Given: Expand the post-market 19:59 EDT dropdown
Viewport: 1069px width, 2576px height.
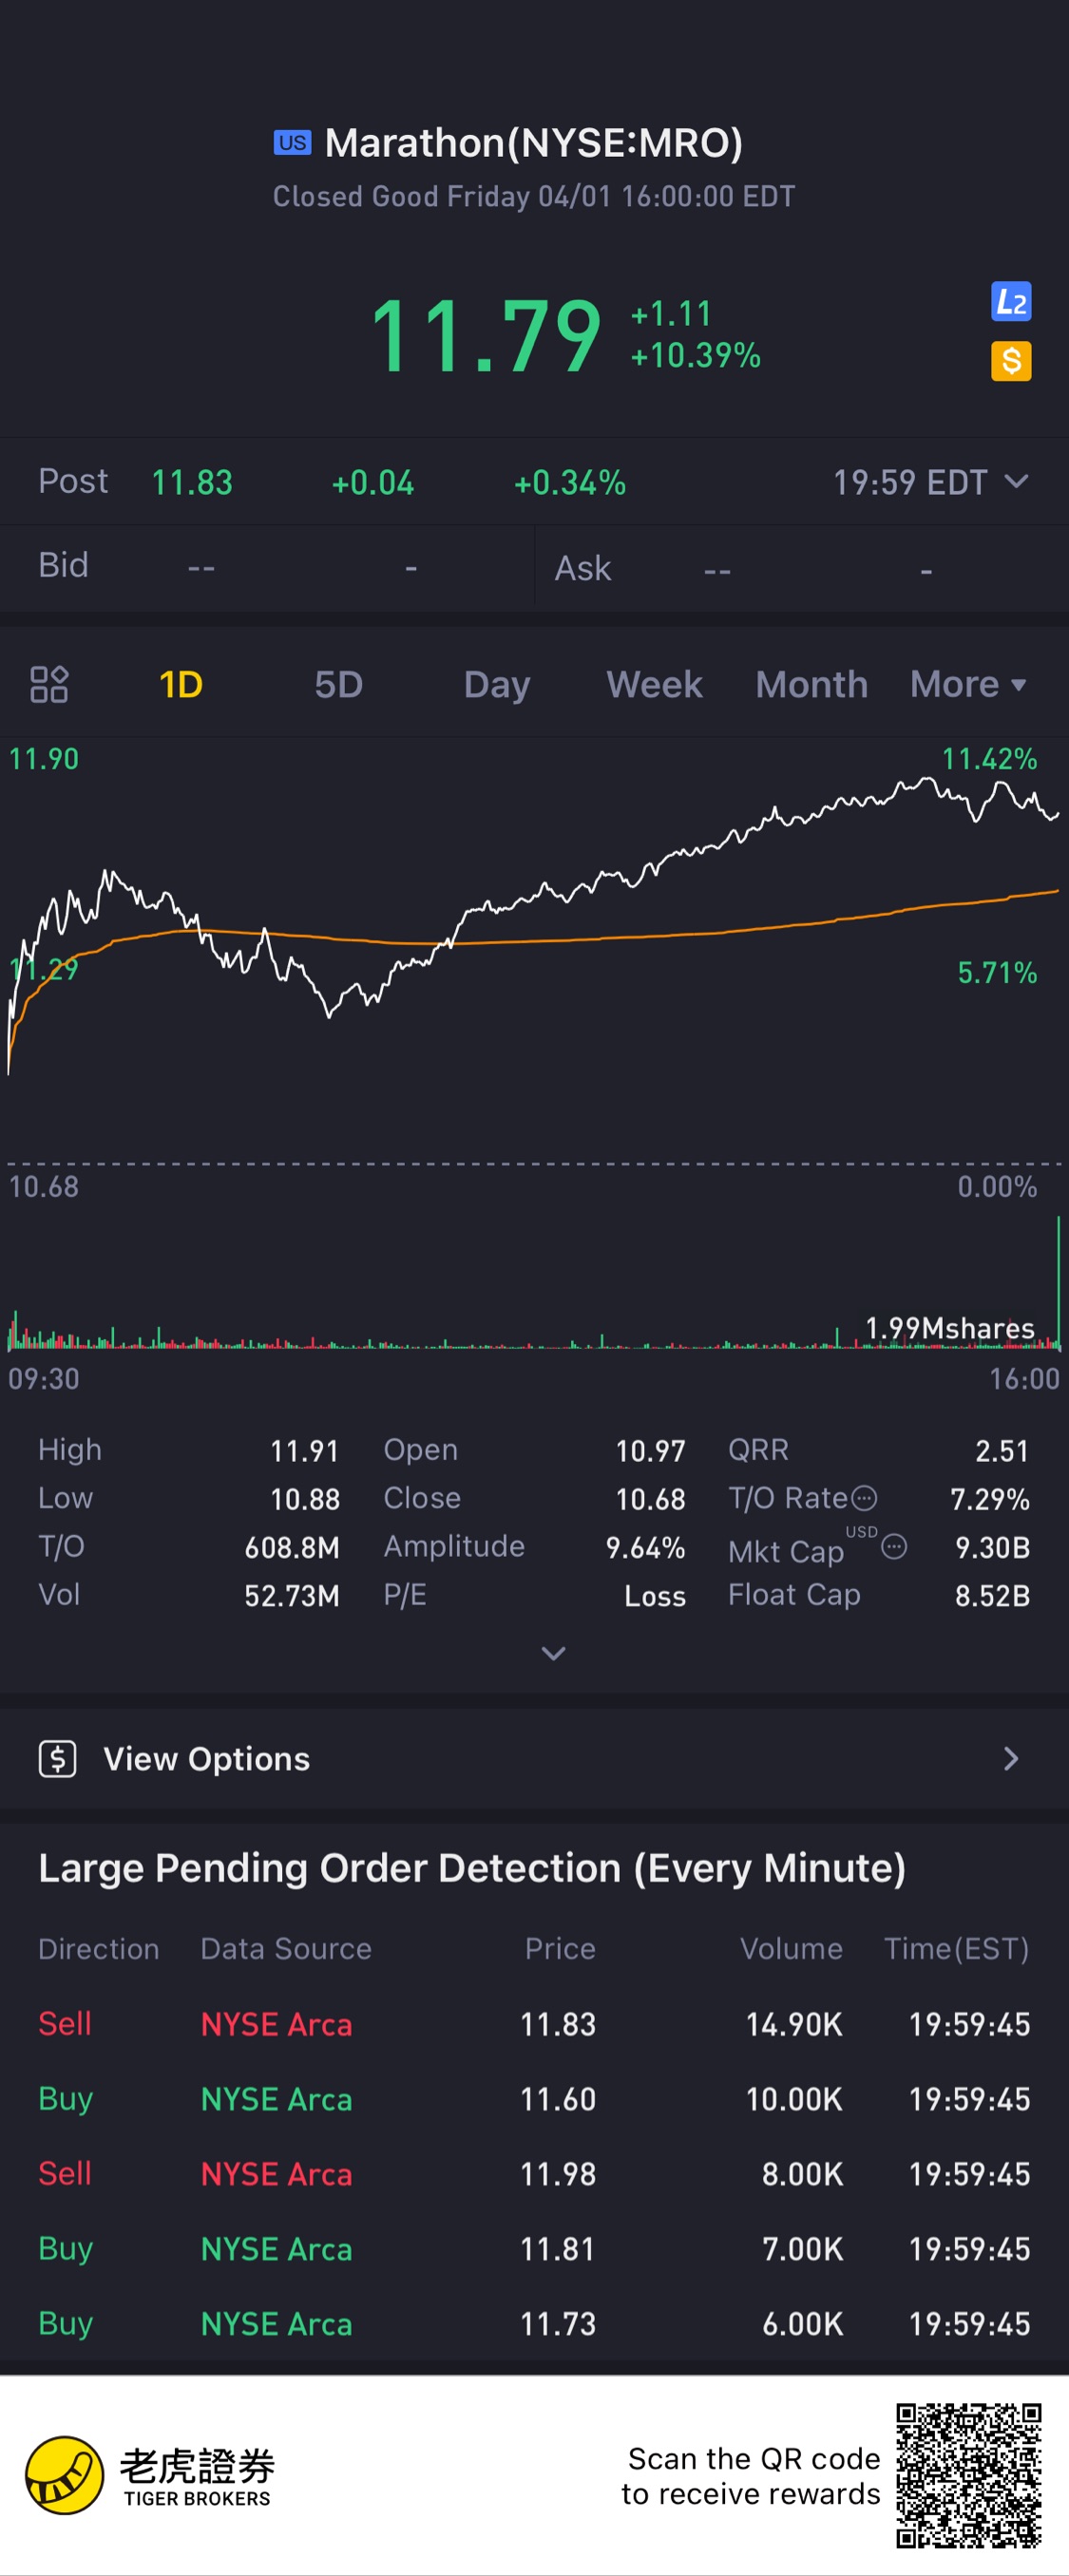Looking at the screenshot, I should click(x=1016, y=482).
